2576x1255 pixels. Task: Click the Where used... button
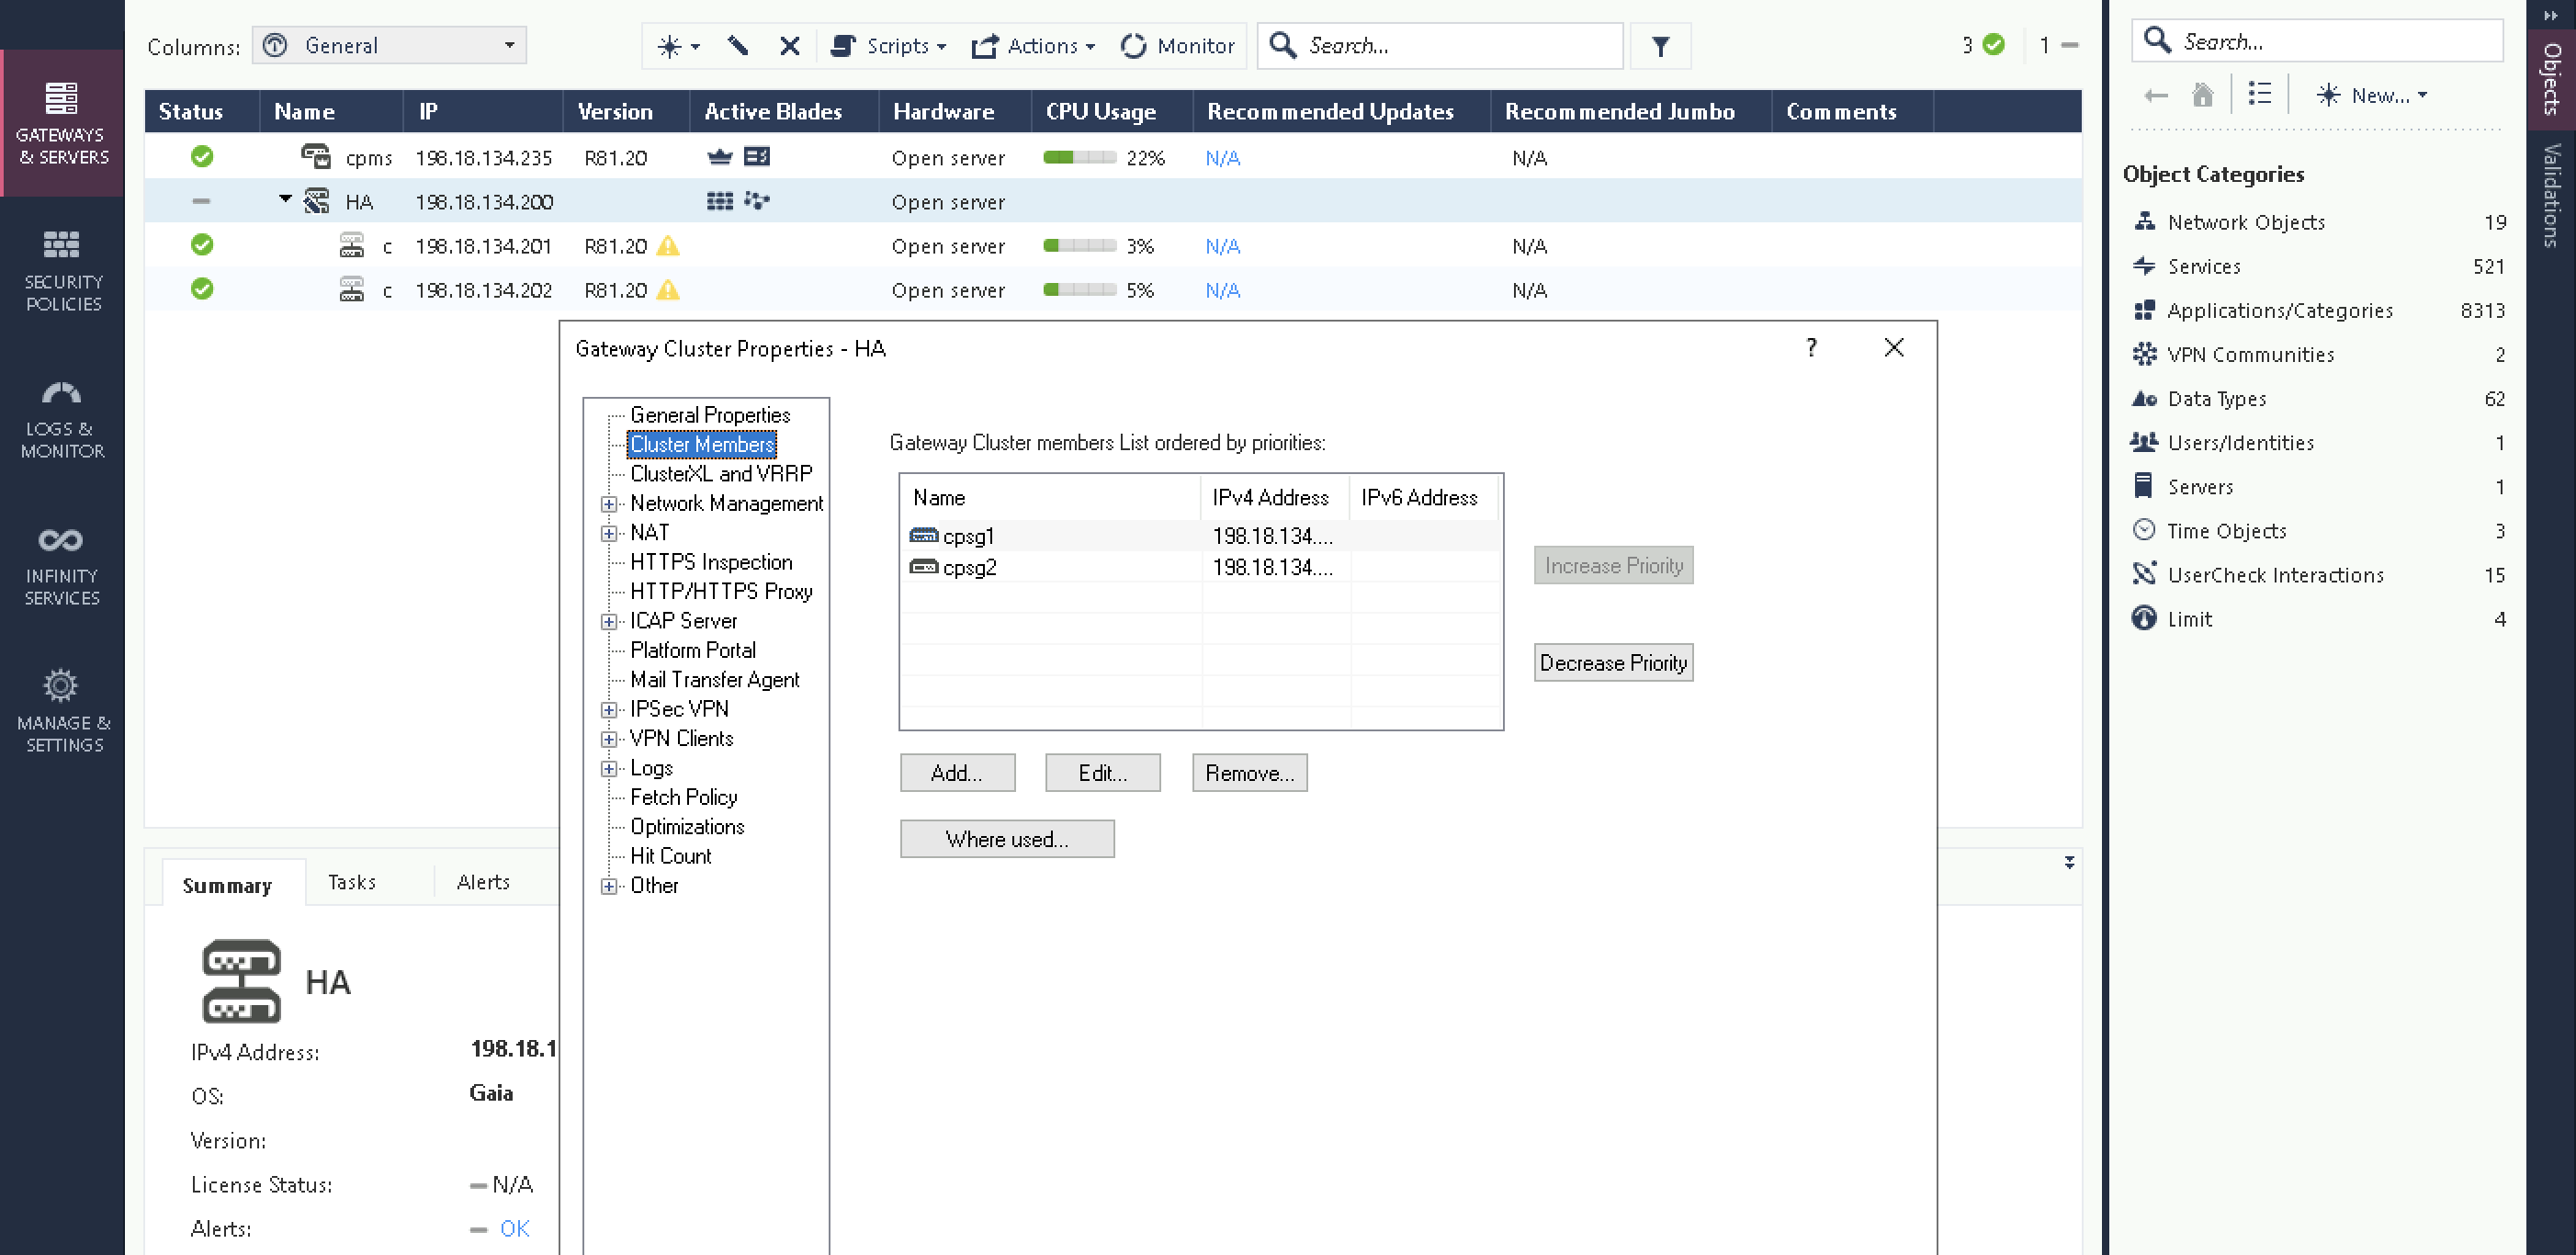point(1006,839)
